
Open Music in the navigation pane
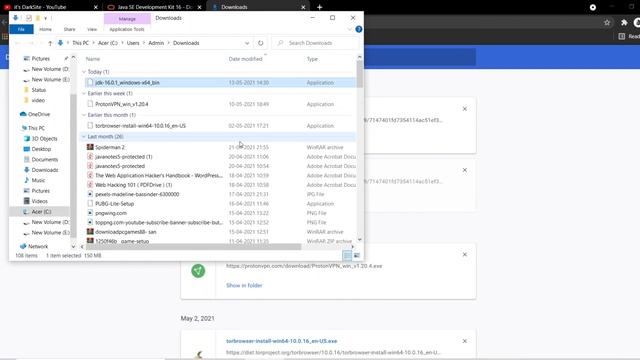pyautogui.click(x=38, y=180)
